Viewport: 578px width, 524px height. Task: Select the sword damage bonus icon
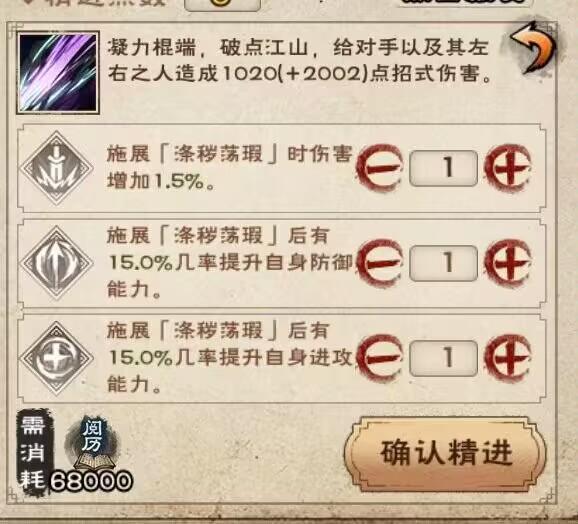[x=56, y=168]
